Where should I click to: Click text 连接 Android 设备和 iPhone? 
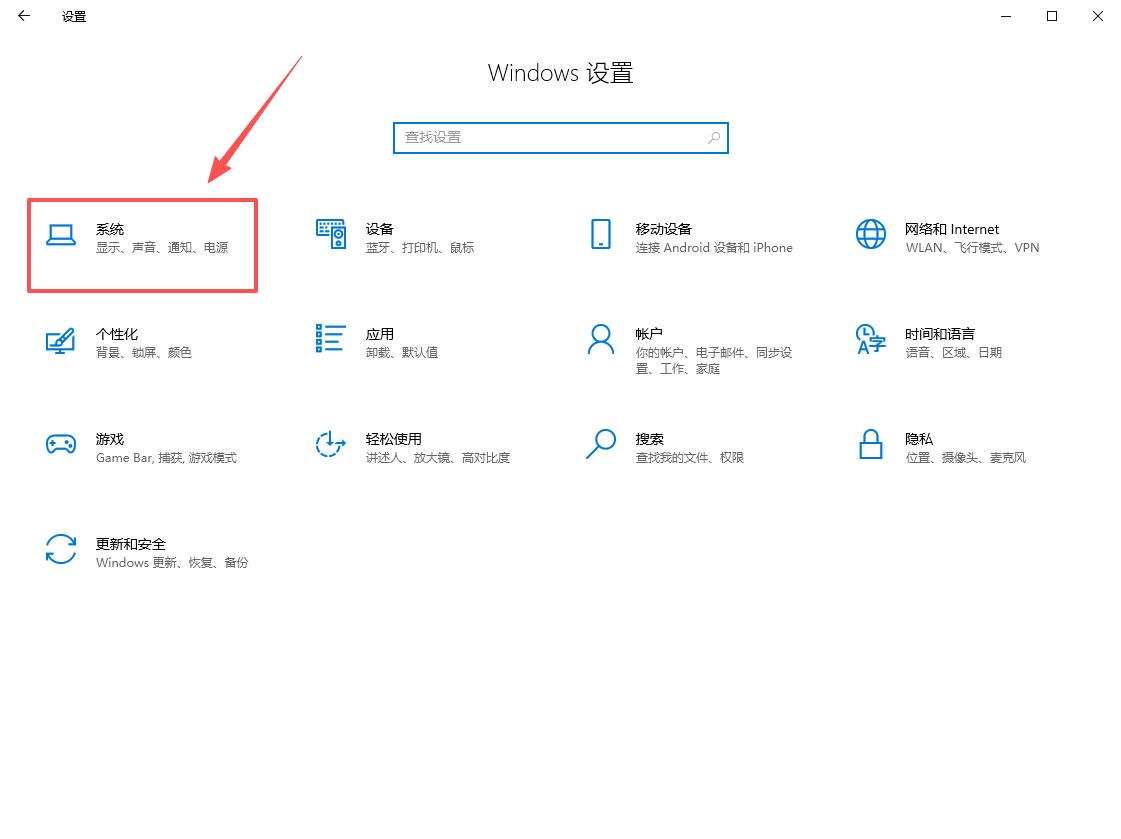pos(713,248)
